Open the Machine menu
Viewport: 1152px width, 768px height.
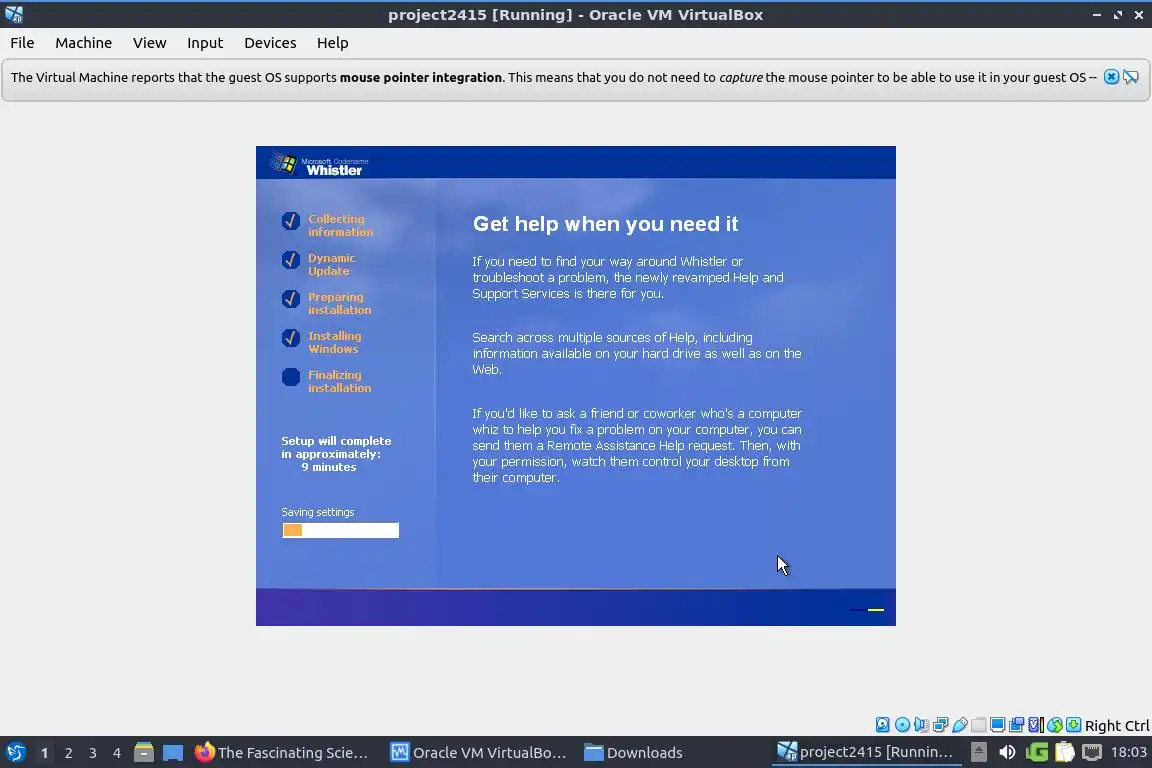pos(84,43)
